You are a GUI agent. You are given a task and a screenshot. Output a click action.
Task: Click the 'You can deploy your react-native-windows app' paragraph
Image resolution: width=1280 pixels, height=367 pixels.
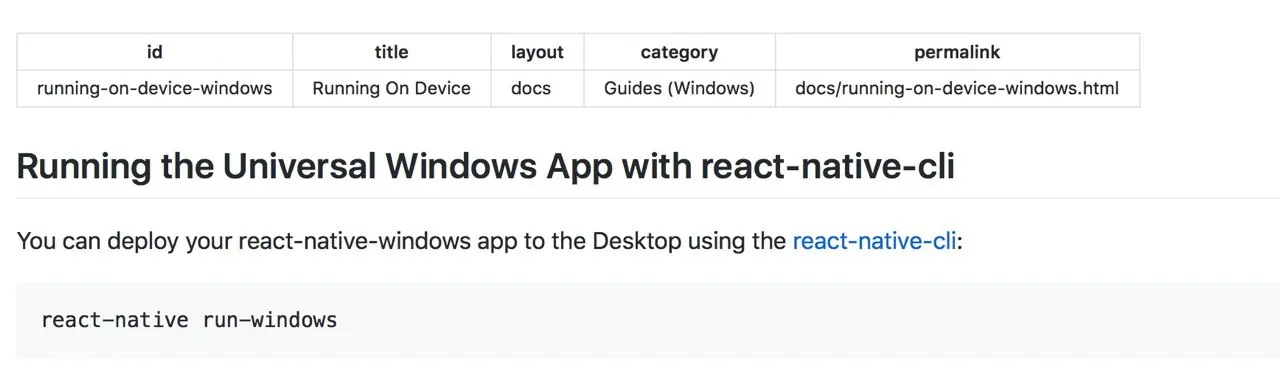(490, 241)
